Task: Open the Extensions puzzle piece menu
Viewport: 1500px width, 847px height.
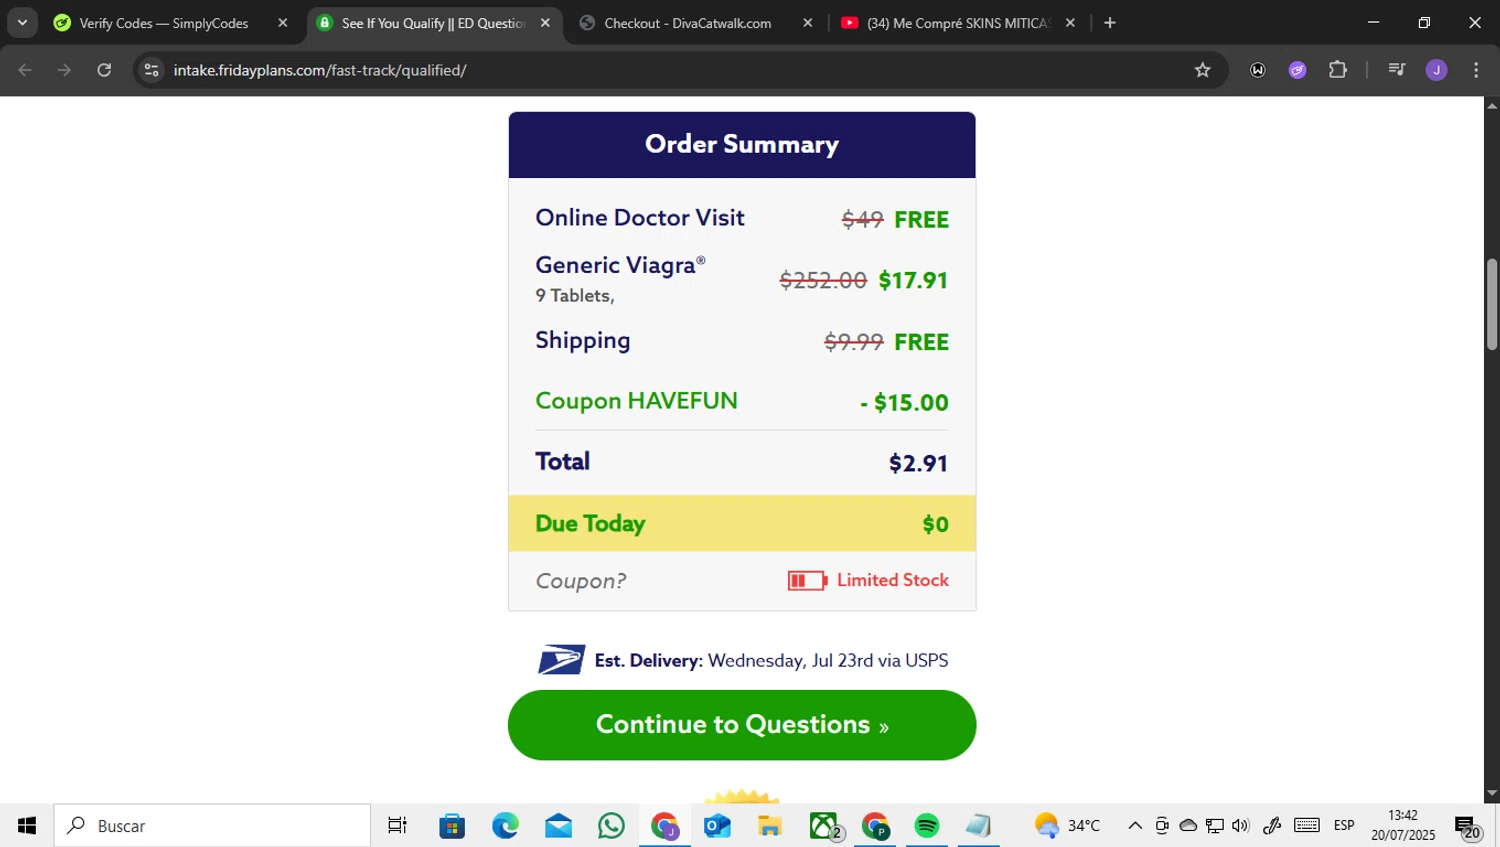Action: click(x=1338, y=70)
